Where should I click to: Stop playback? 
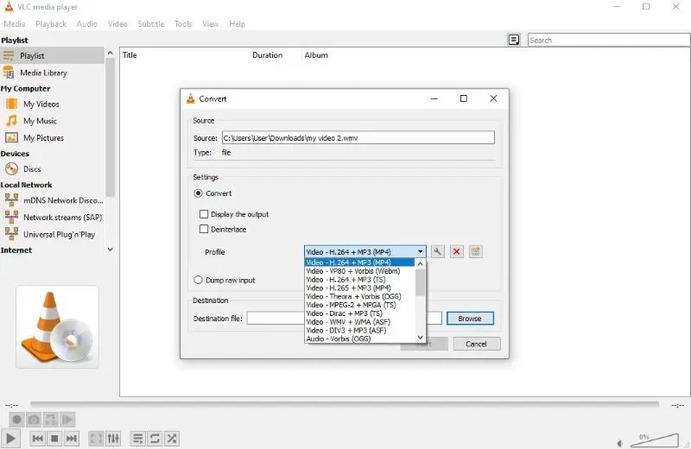(55, 438)
